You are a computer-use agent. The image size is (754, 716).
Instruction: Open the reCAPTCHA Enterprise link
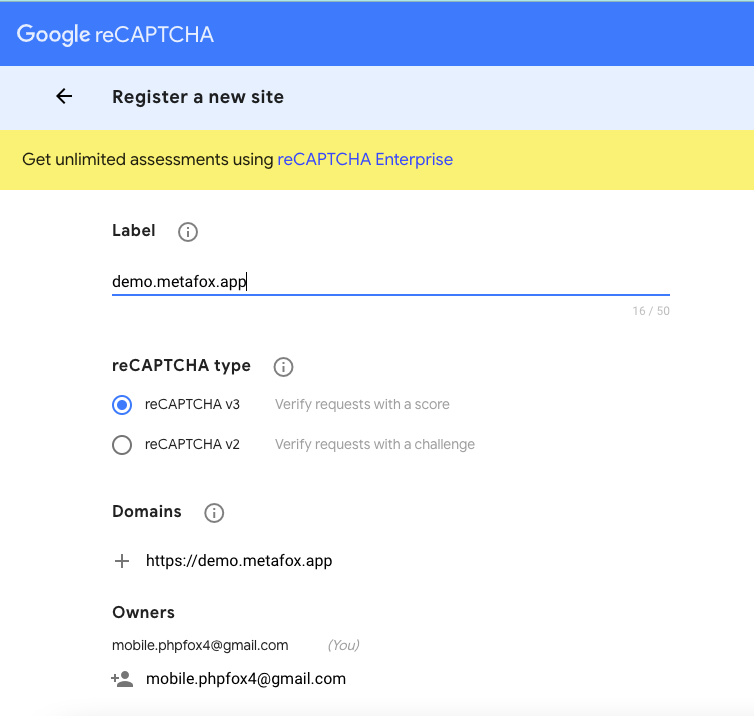pos(365,159)
